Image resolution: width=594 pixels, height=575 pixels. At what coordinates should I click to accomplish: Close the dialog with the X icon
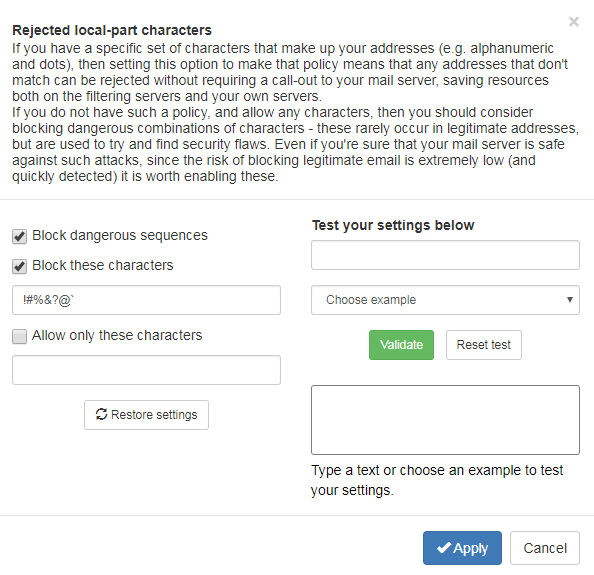[574, 22]
